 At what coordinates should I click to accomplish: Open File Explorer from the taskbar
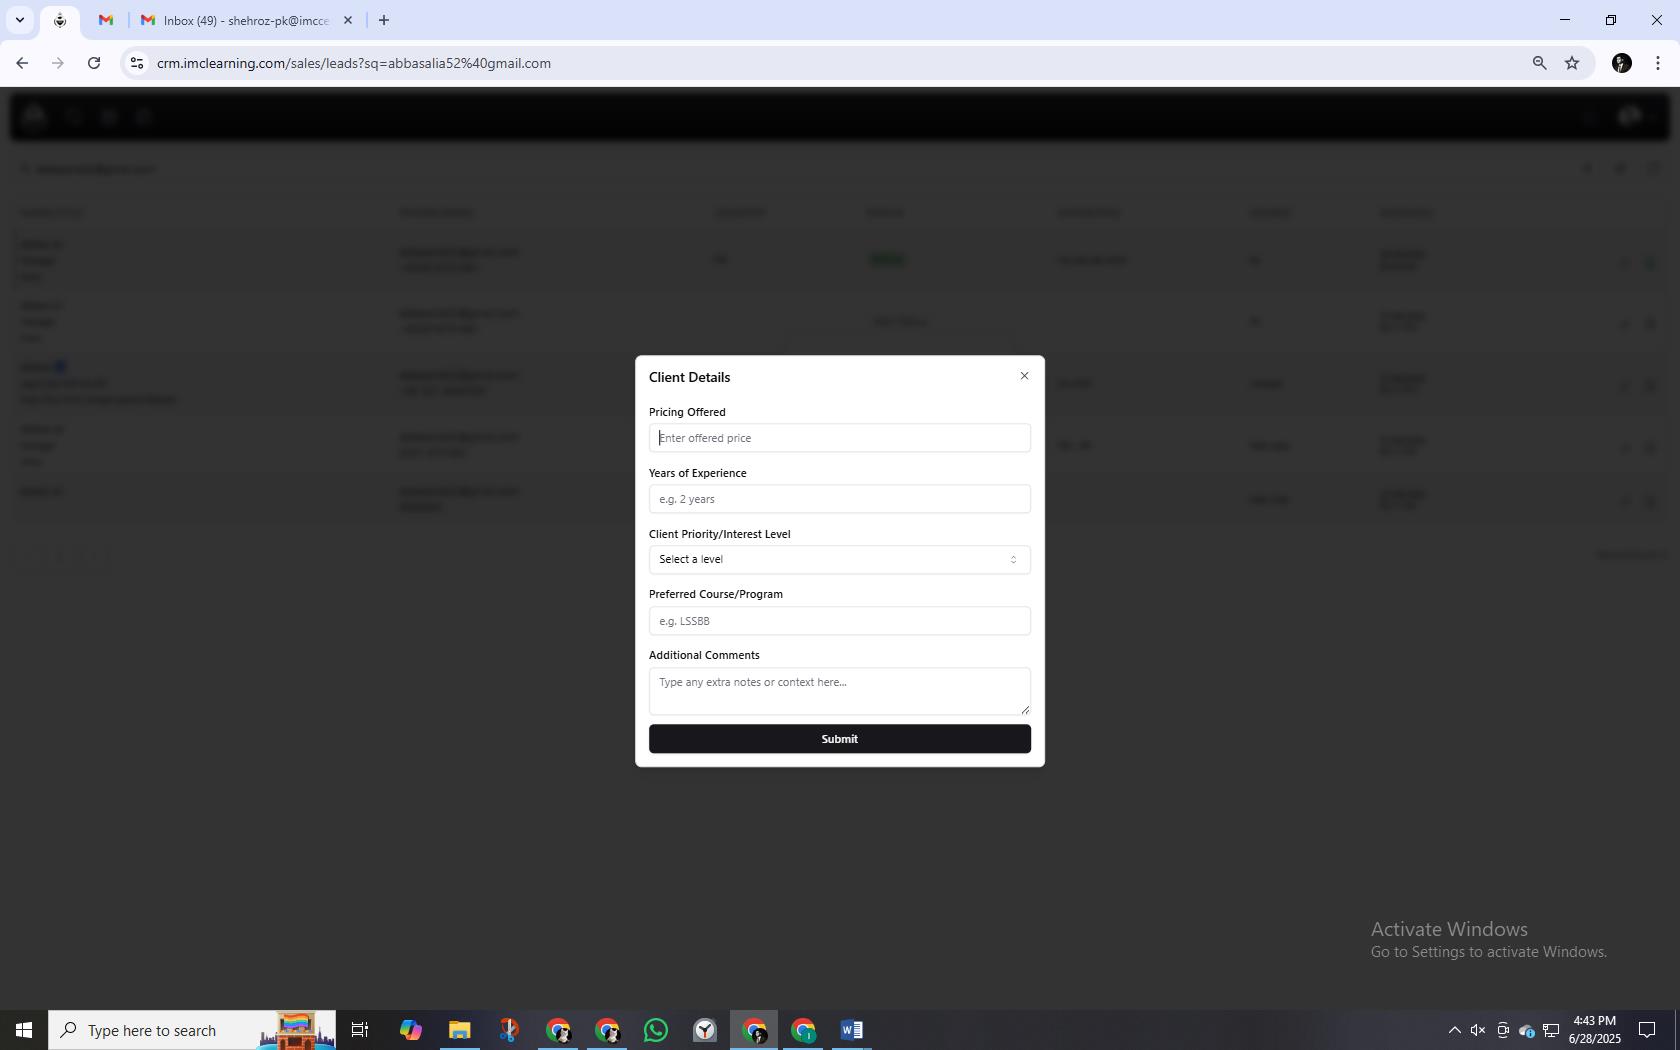coord(459,1030)
